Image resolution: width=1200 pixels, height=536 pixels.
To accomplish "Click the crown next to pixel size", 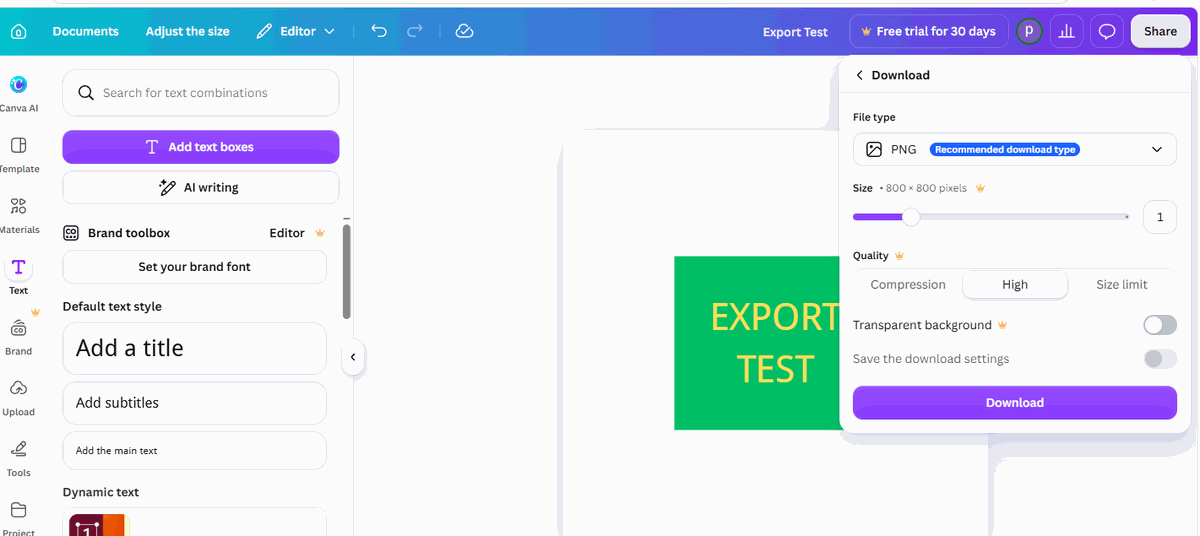I will (981, 188).
